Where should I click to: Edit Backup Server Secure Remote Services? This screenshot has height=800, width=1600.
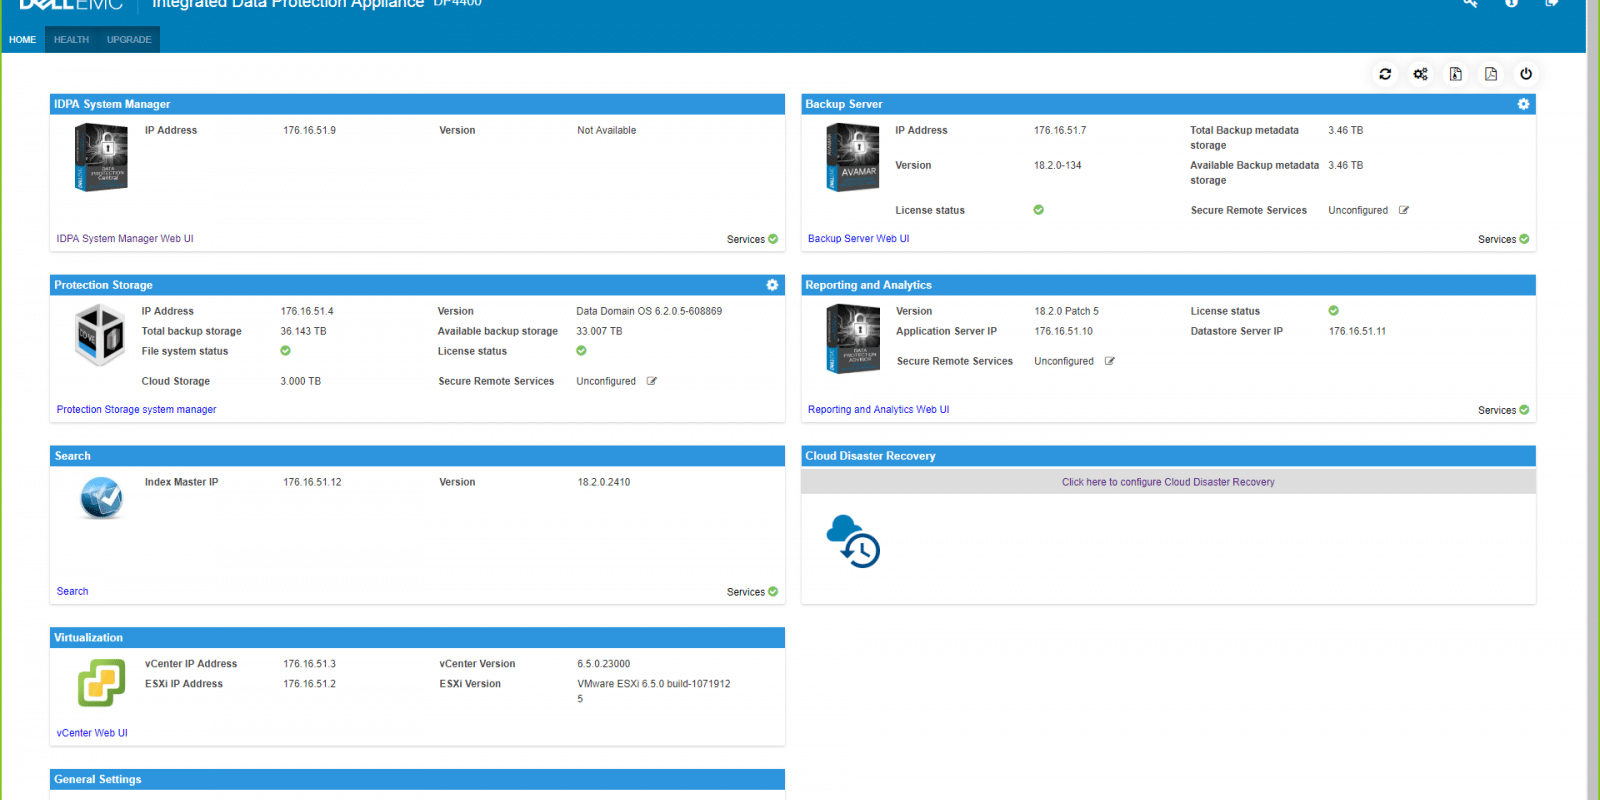click(1404, 210)
